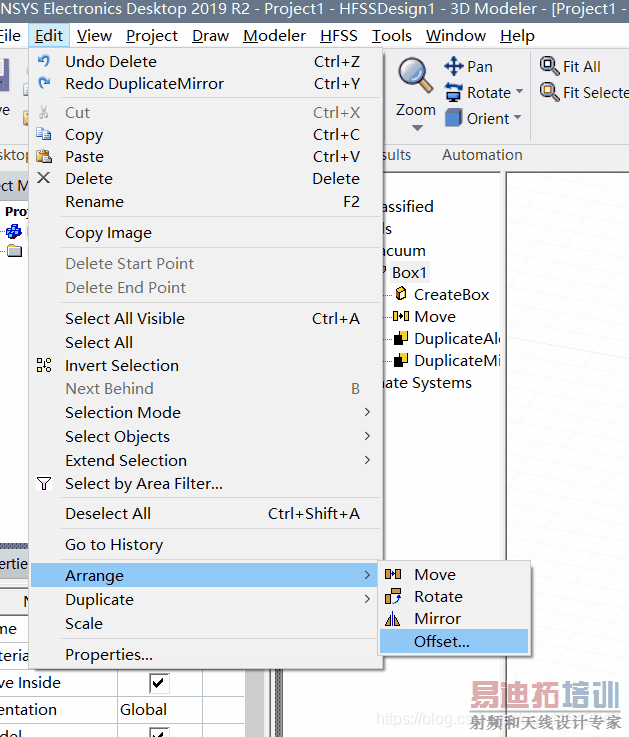Screen dimensions: 629x737
Task: Click the folder icon in project tree
Action: pos(15,251)
